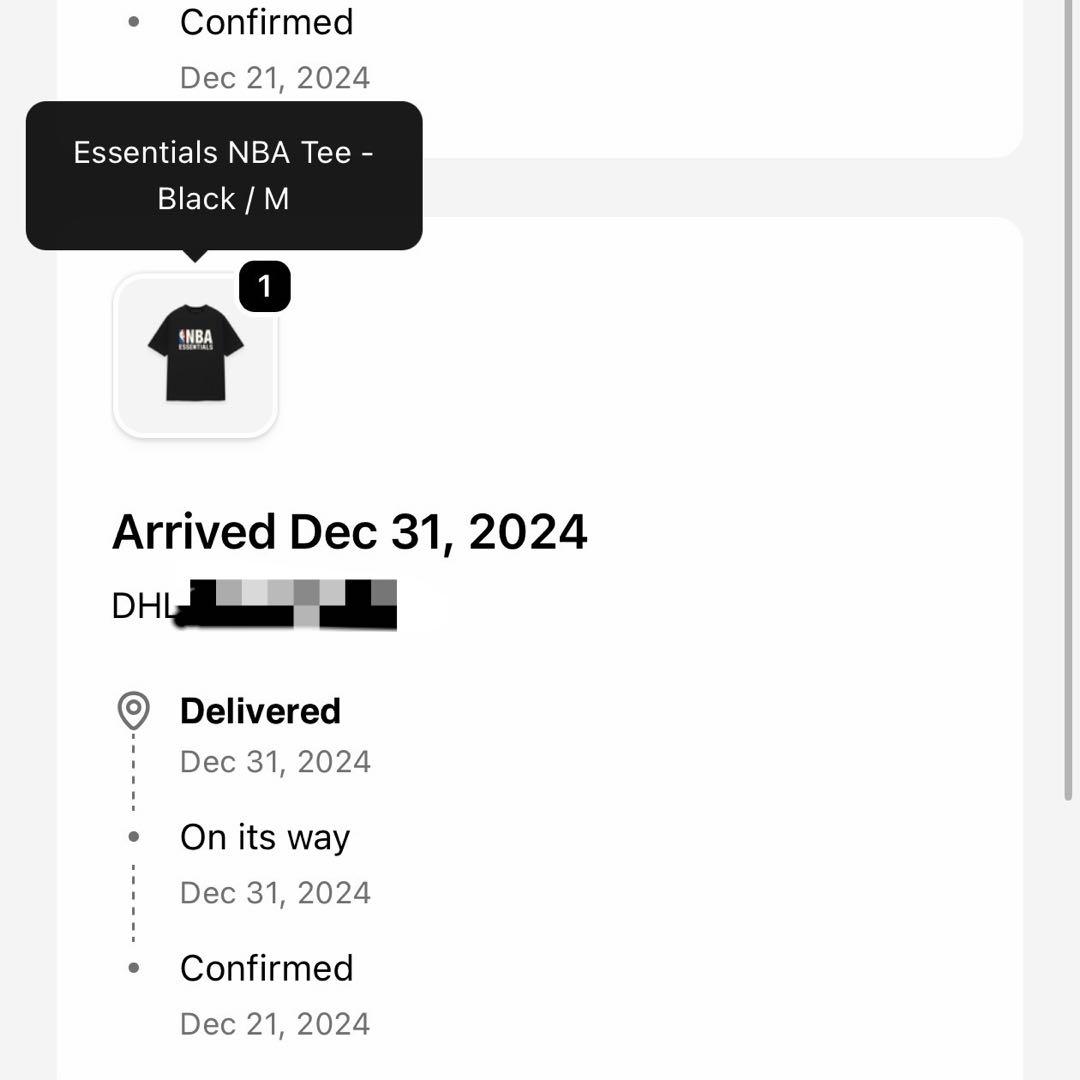Select the Delivered status label

pos(260,711)
